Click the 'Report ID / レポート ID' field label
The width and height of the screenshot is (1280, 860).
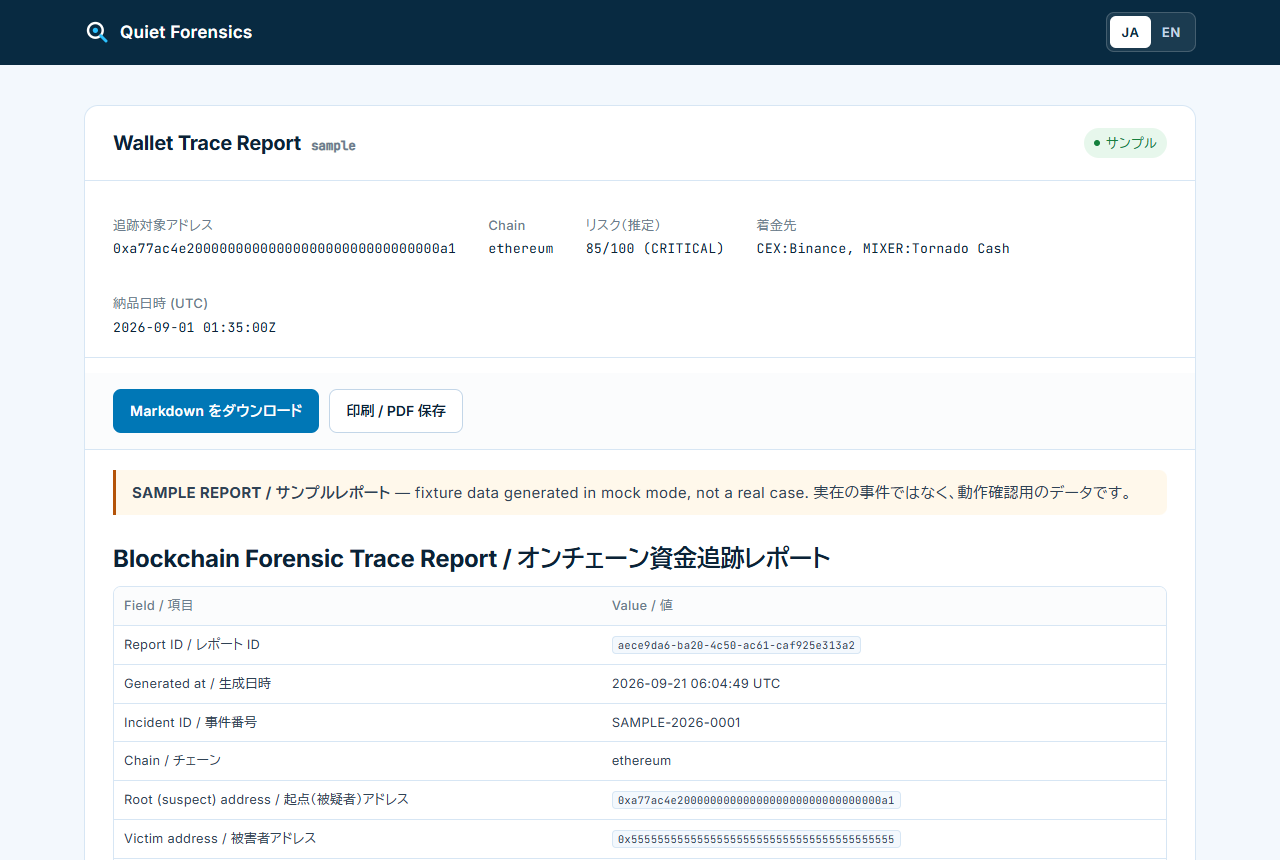pyautogui.click(x=192, y=645)
